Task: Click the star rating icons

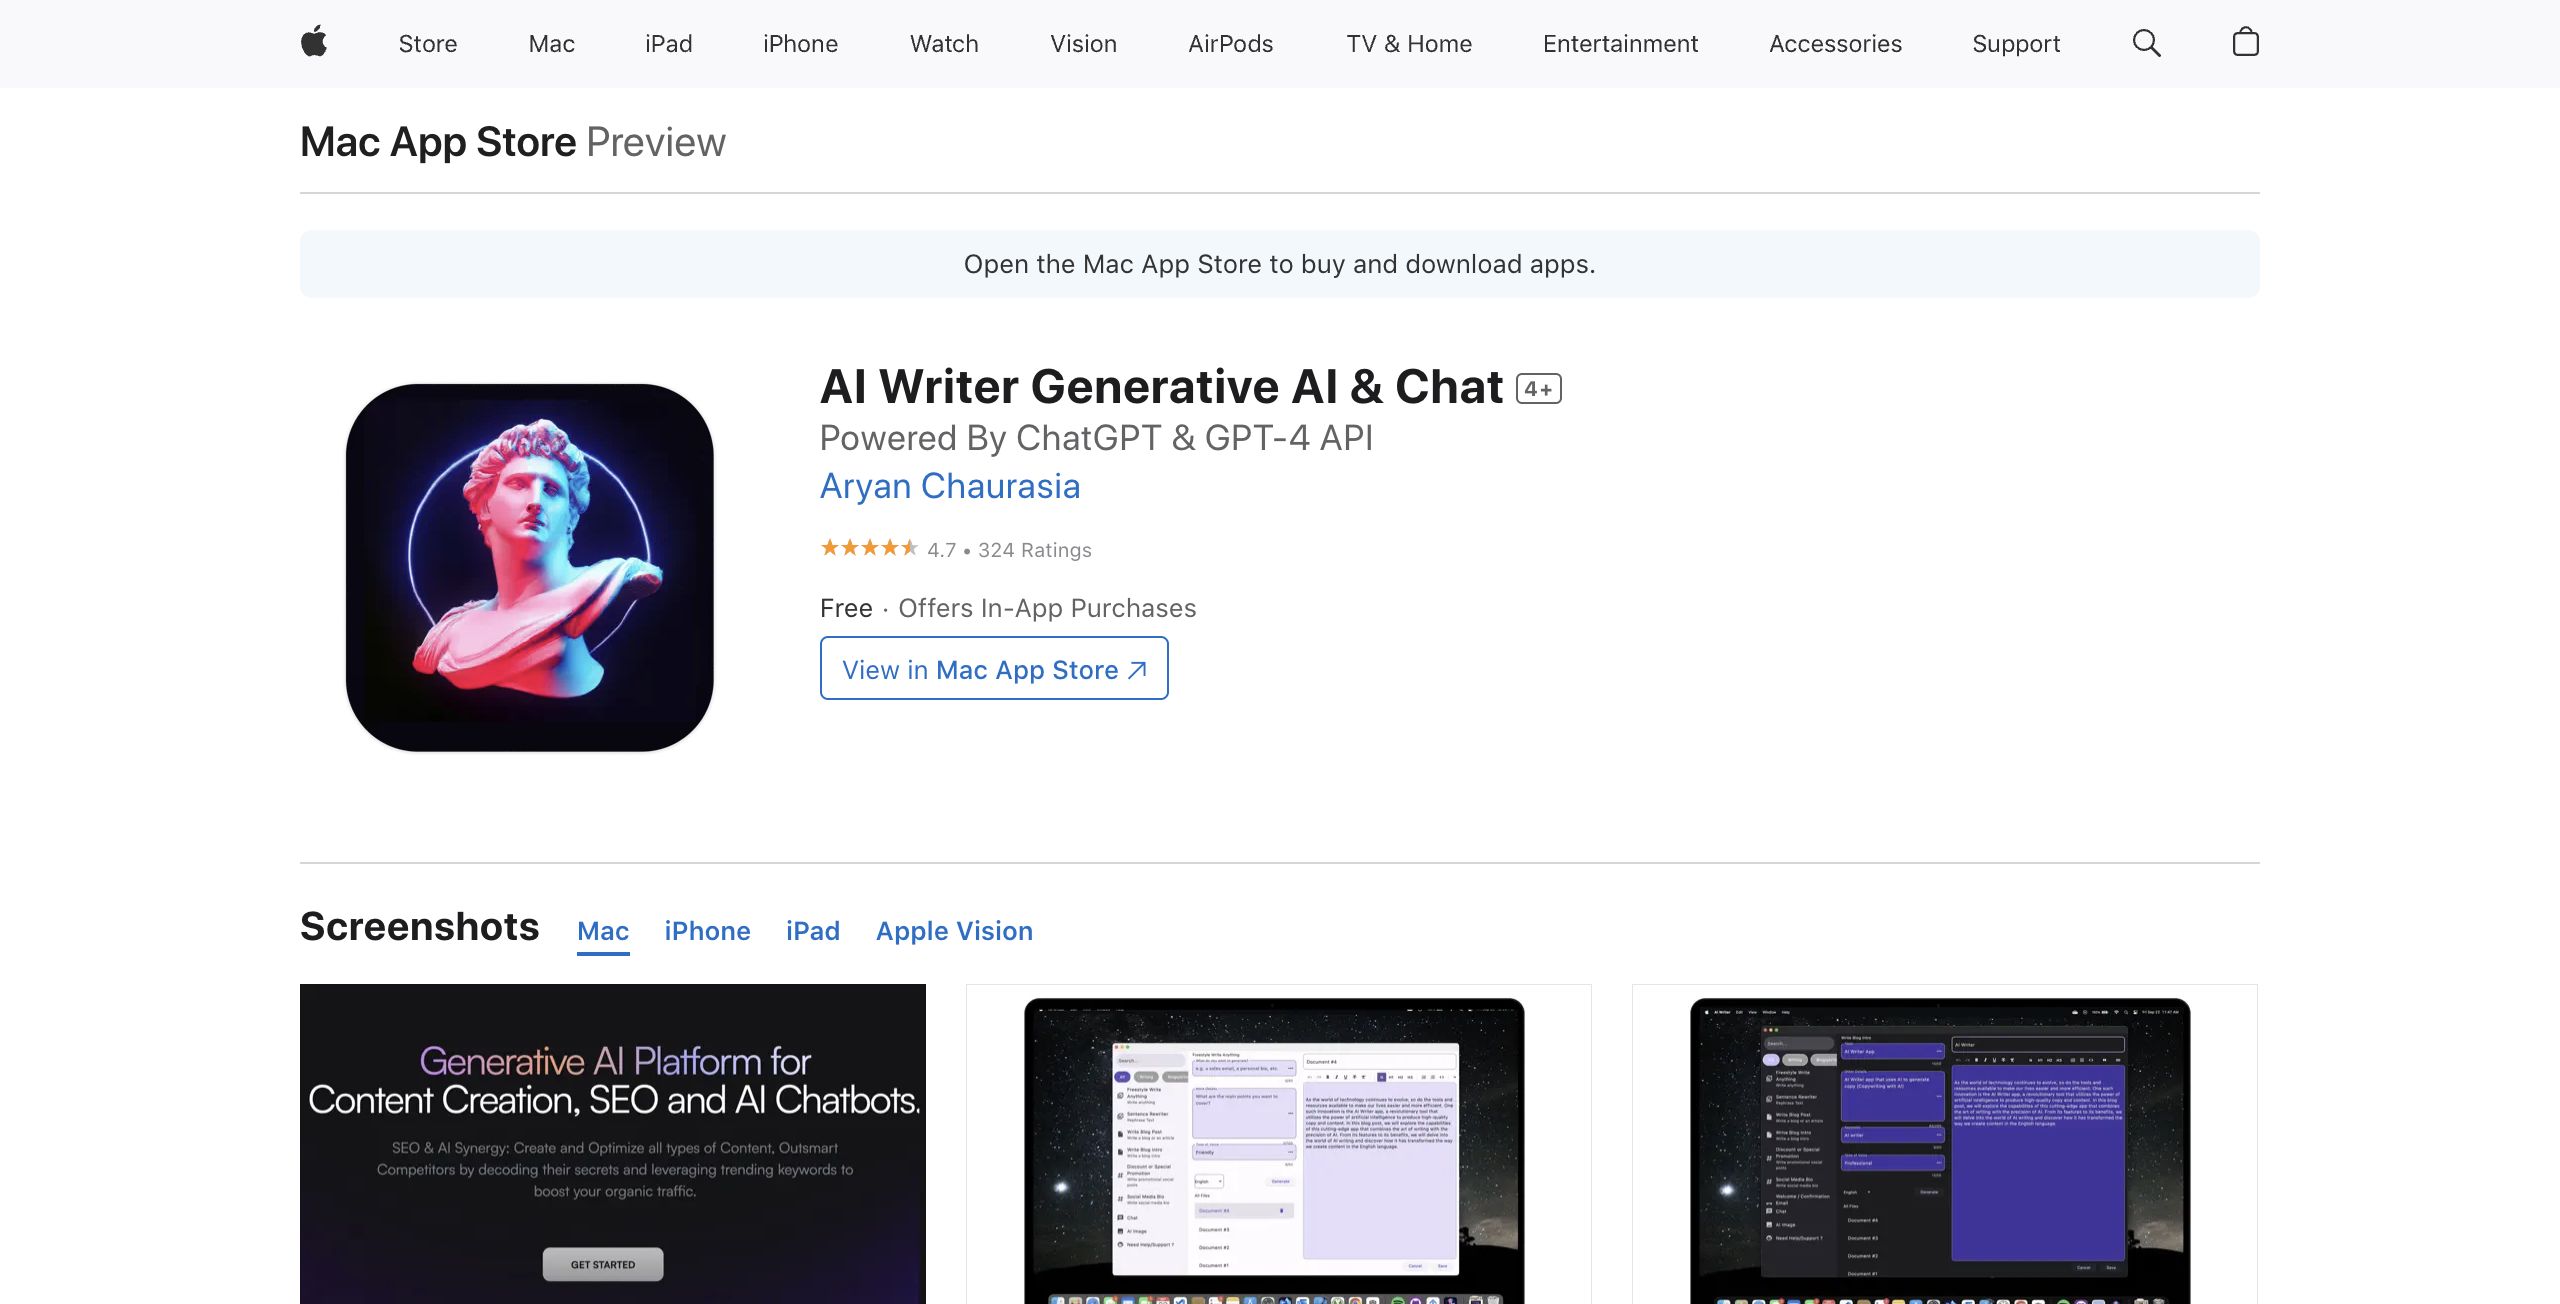Action: (x=868, y=548)
